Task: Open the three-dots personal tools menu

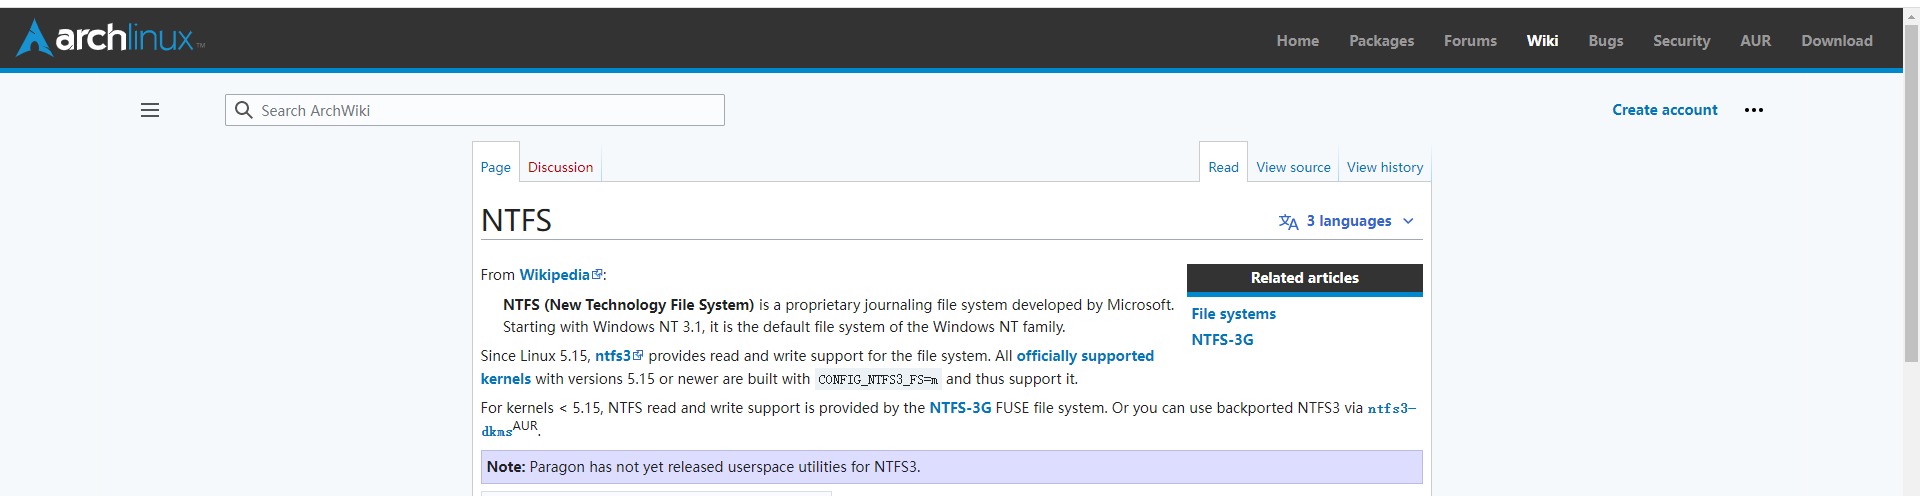Action: pos(1754,110)
